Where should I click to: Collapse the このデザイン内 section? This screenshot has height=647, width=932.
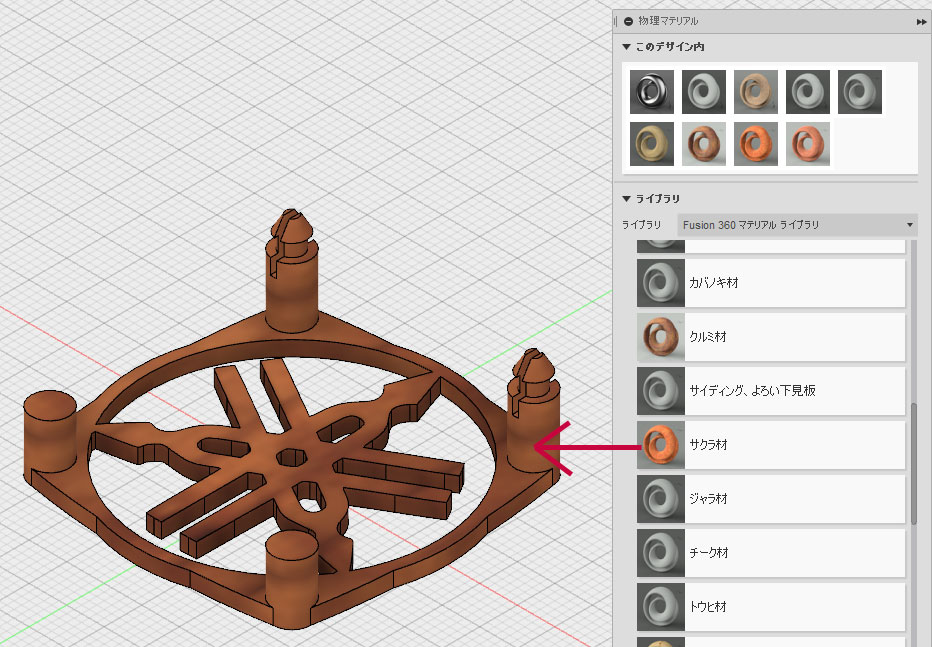[627, 47]
